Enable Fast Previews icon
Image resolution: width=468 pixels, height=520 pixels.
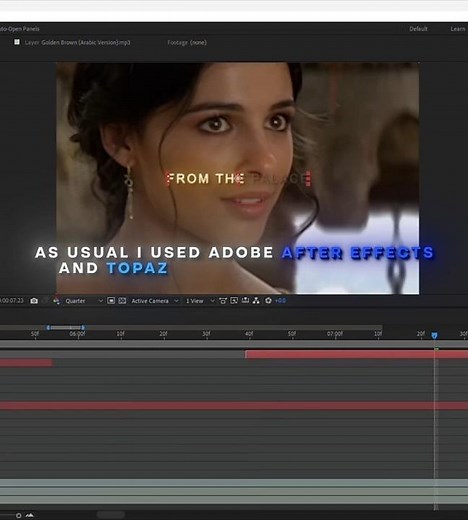(x=234, y=301)
